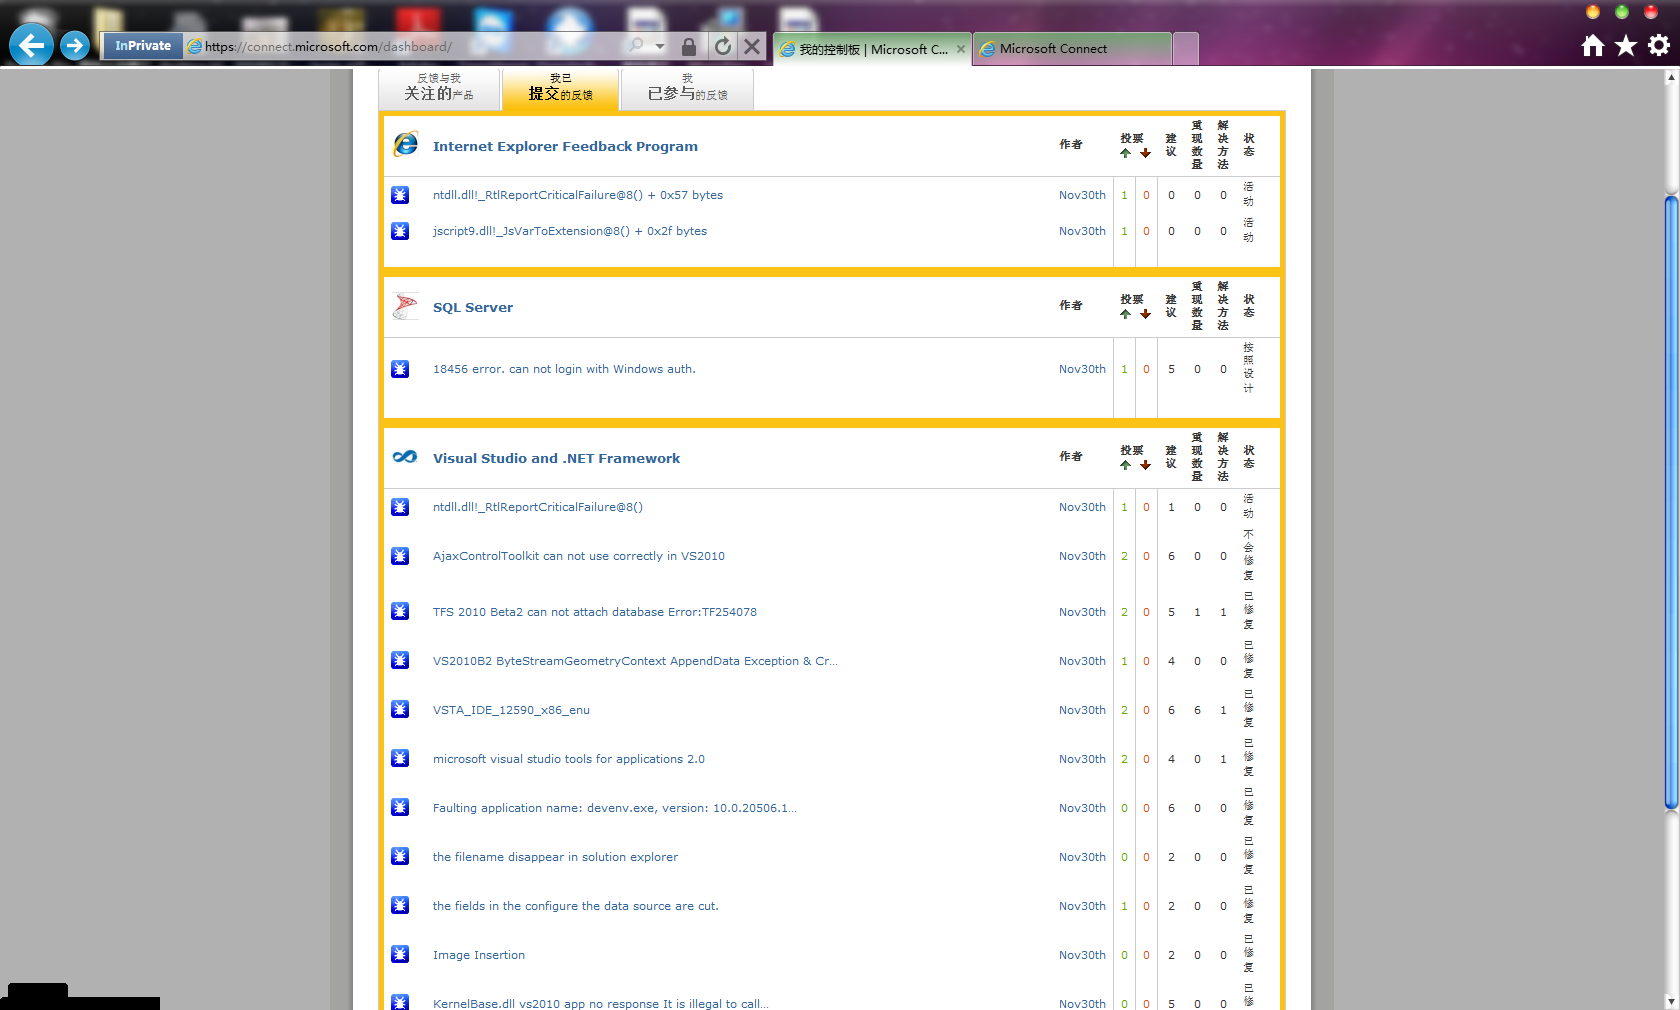Select the 关注的产品 tab

pyautogui.click(x=439, y=88)
